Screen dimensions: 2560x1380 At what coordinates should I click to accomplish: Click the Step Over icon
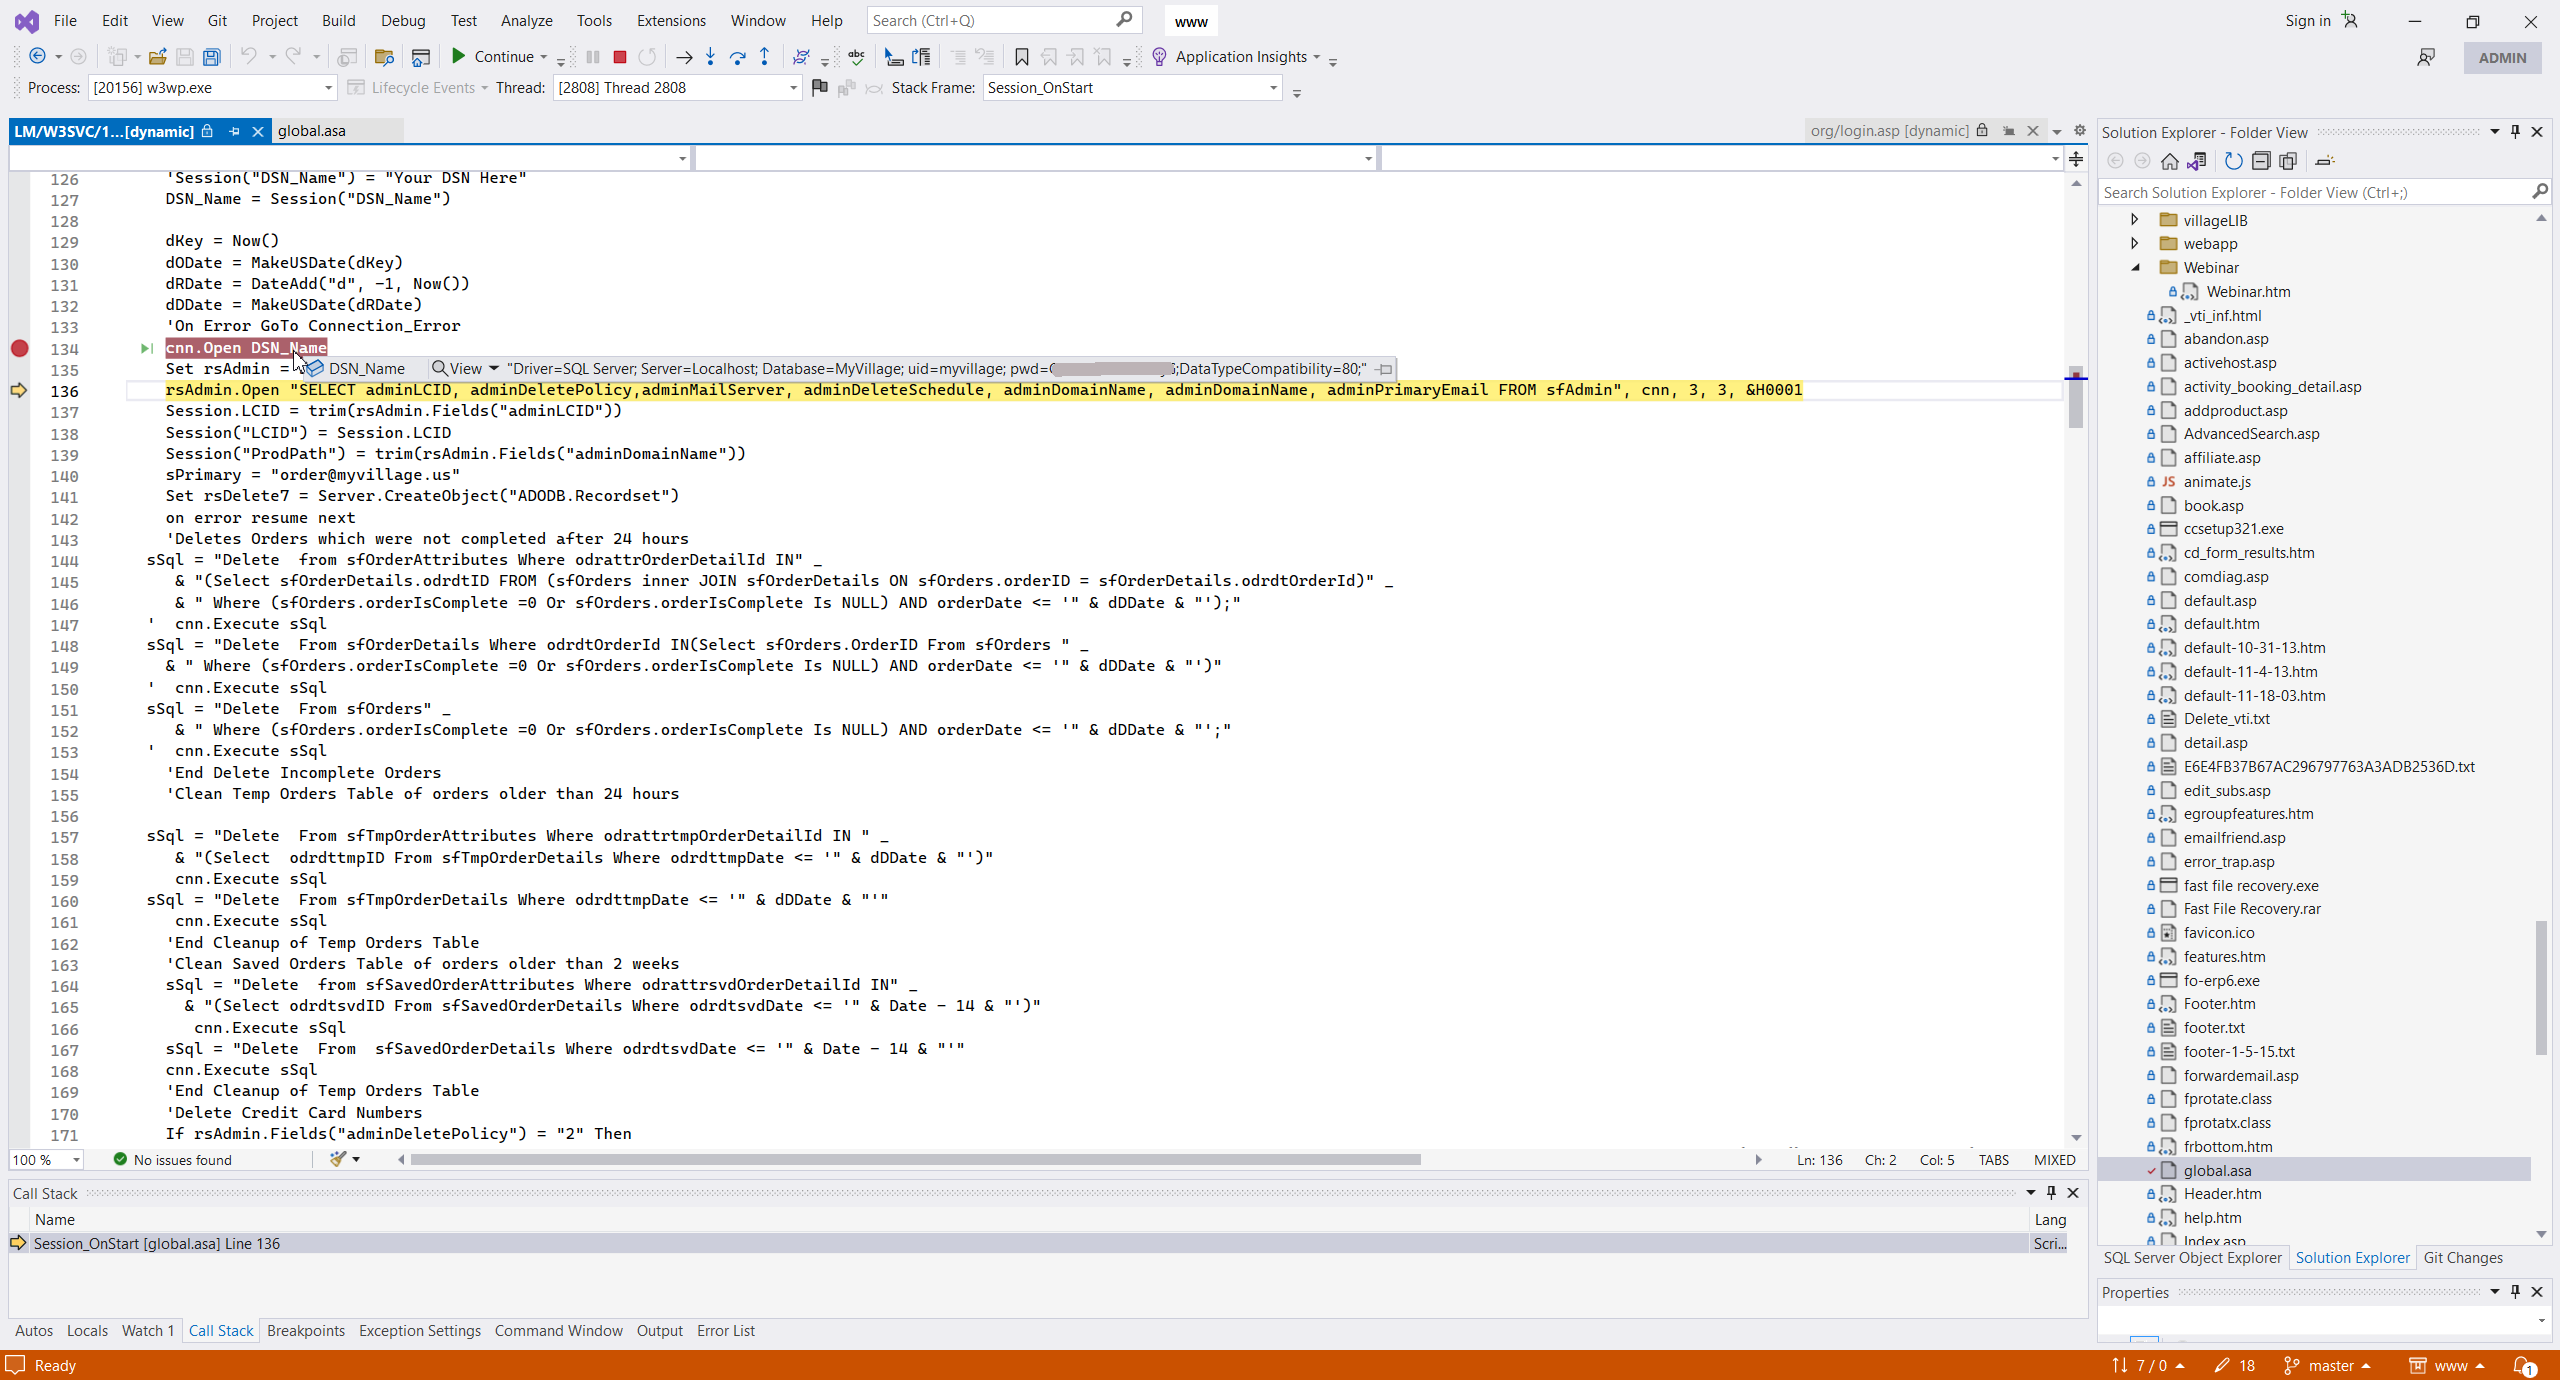737,57
